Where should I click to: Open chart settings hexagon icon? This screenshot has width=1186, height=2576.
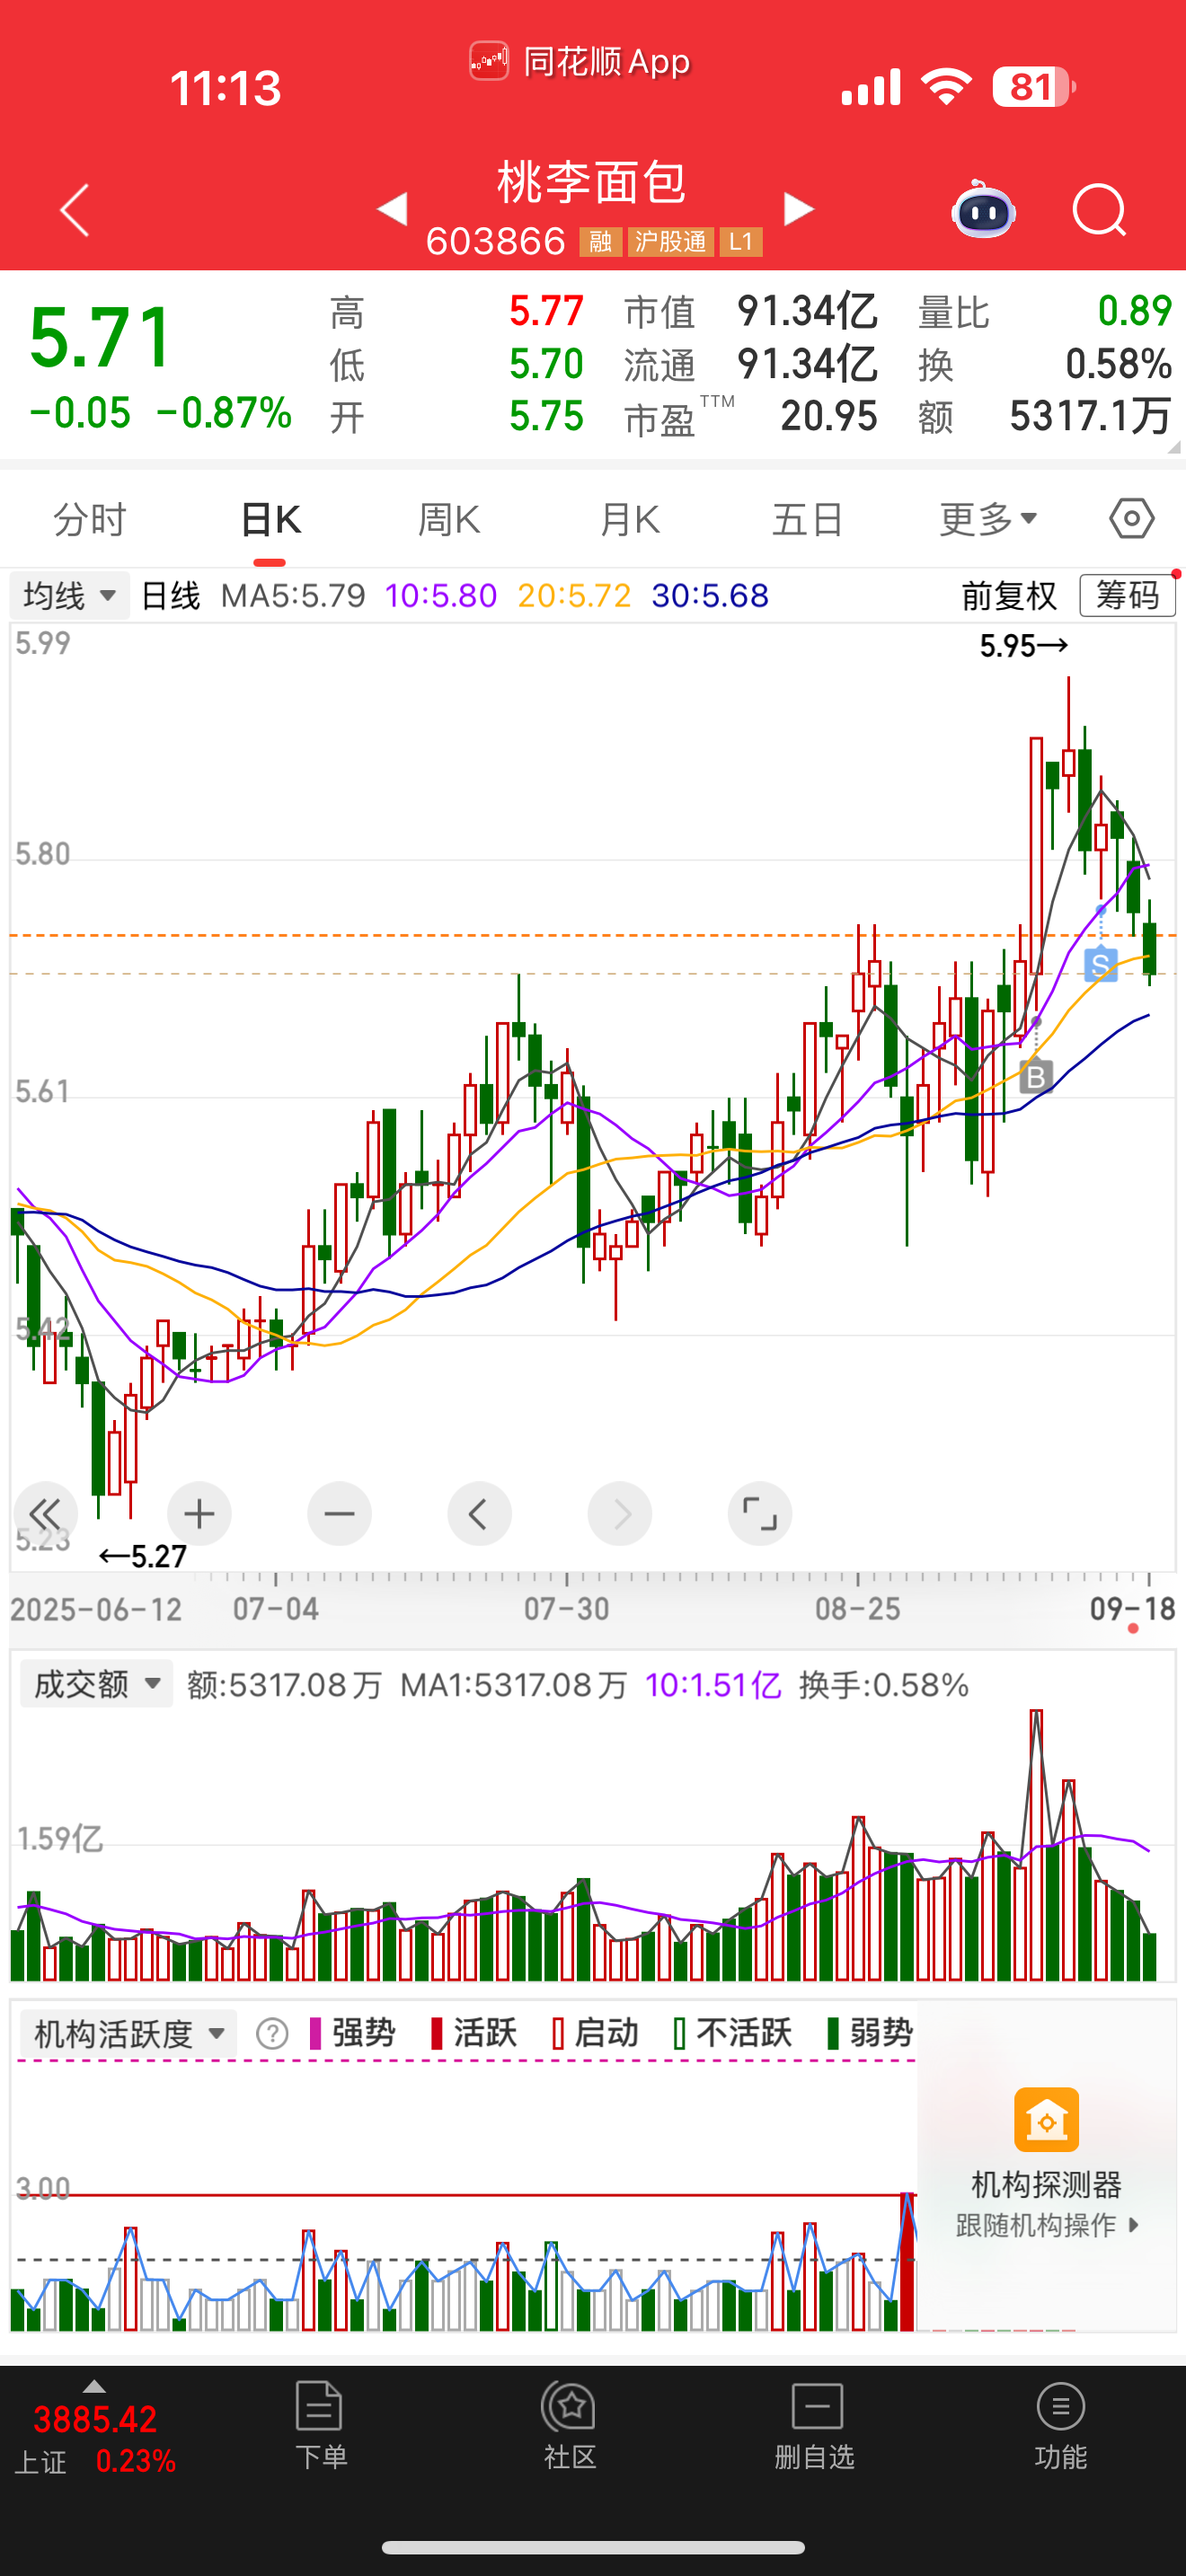[x=1131, y=519]
